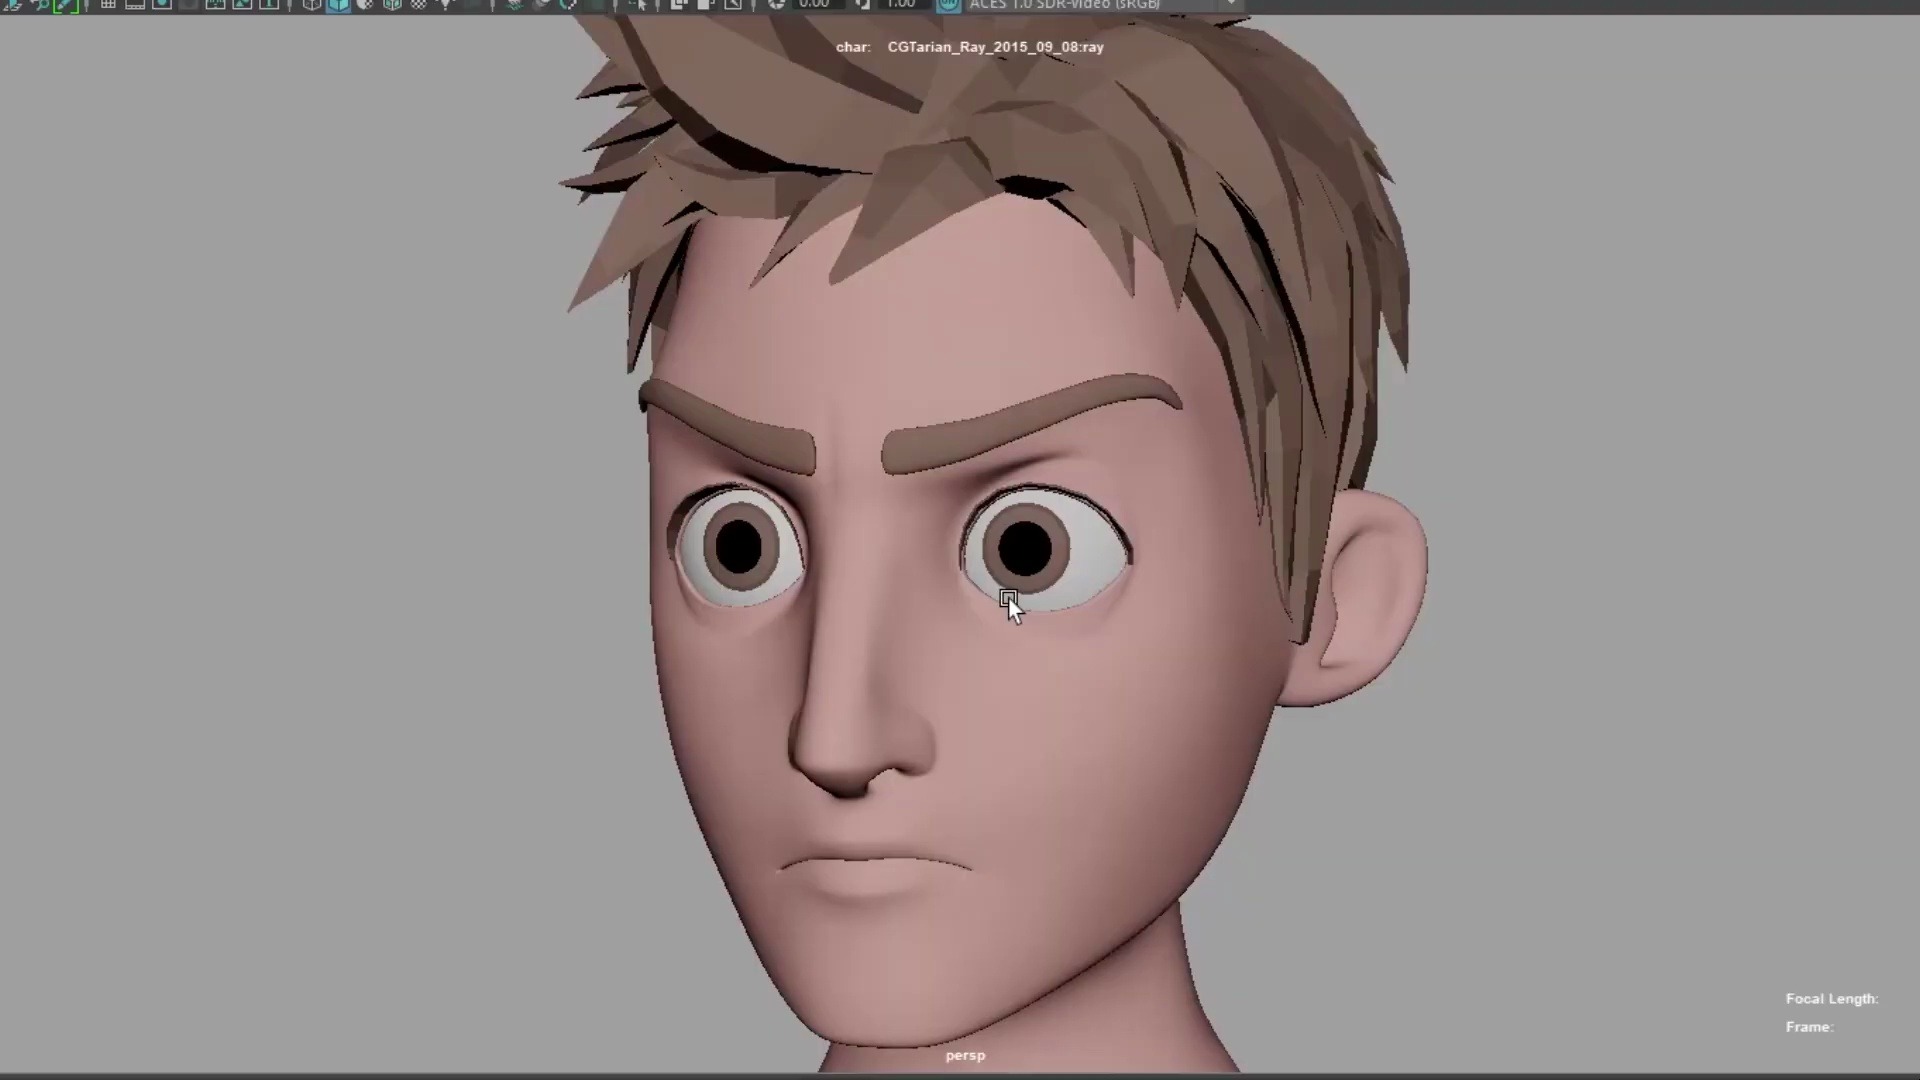Toggle screen-space ambient occlusion
The width and height of the screenshot is (1920, 1080).
coord(542,6)
